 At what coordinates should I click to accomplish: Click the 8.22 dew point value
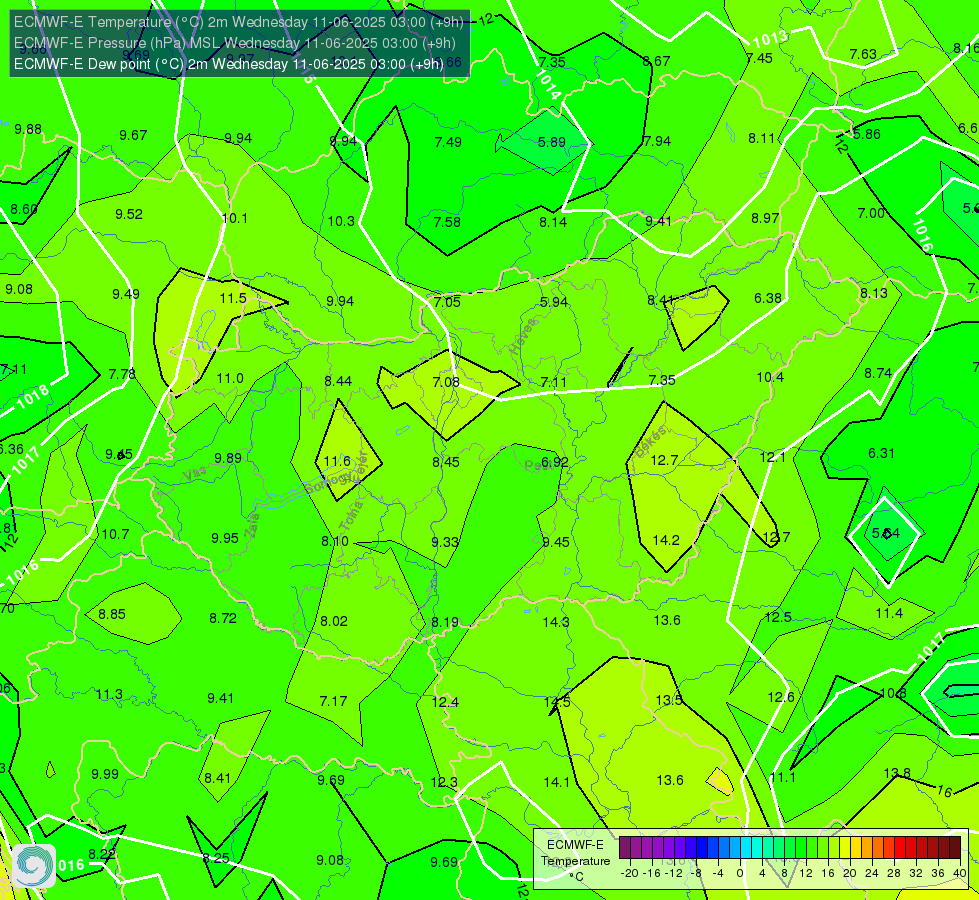tap(102, 854)
